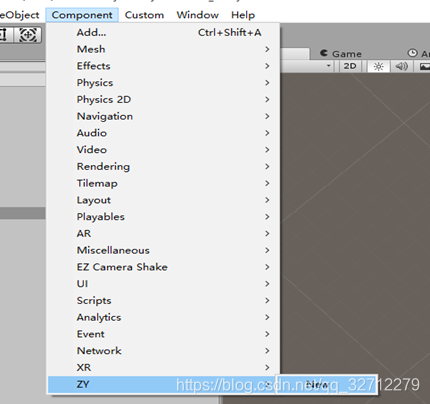Expand the XR submenu

(x=163, y=367)
